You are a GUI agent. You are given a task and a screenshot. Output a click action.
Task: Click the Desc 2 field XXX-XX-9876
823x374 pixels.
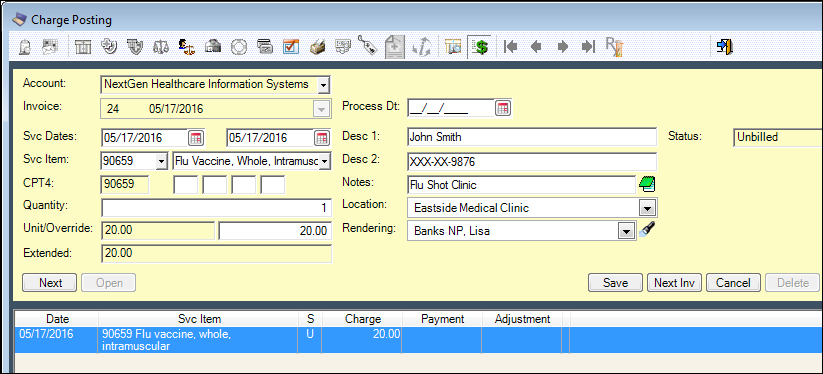pyautogui.click(x=532, y=162)
